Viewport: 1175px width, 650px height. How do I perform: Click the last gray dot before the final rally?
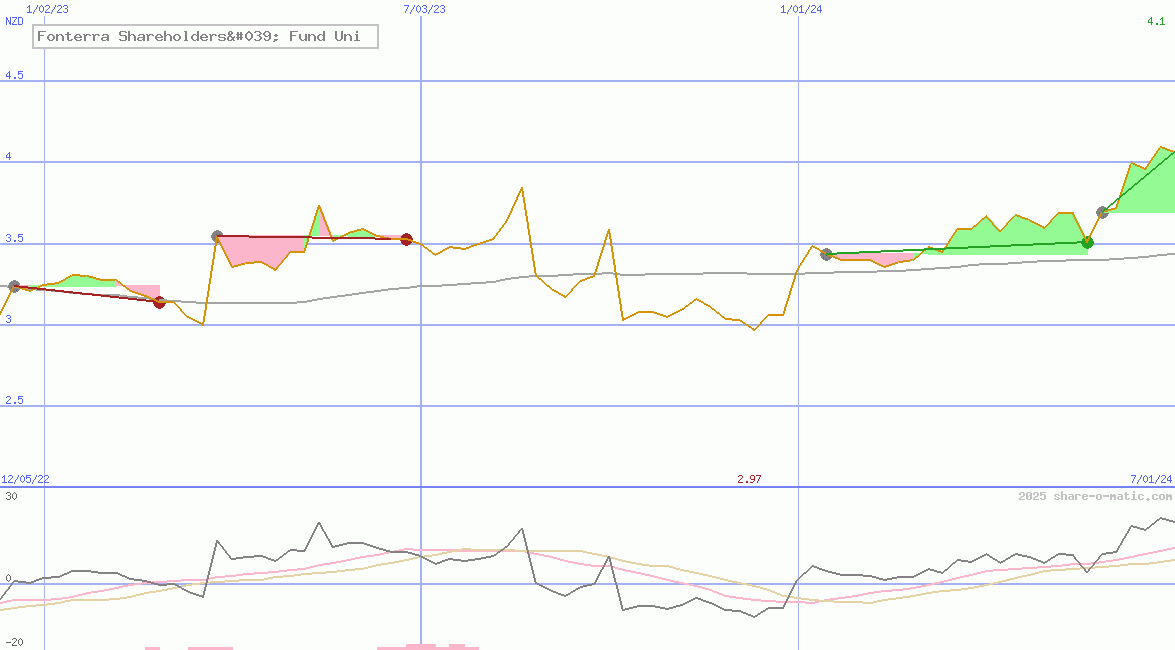pyautogui.click(x=1102, y=212)
